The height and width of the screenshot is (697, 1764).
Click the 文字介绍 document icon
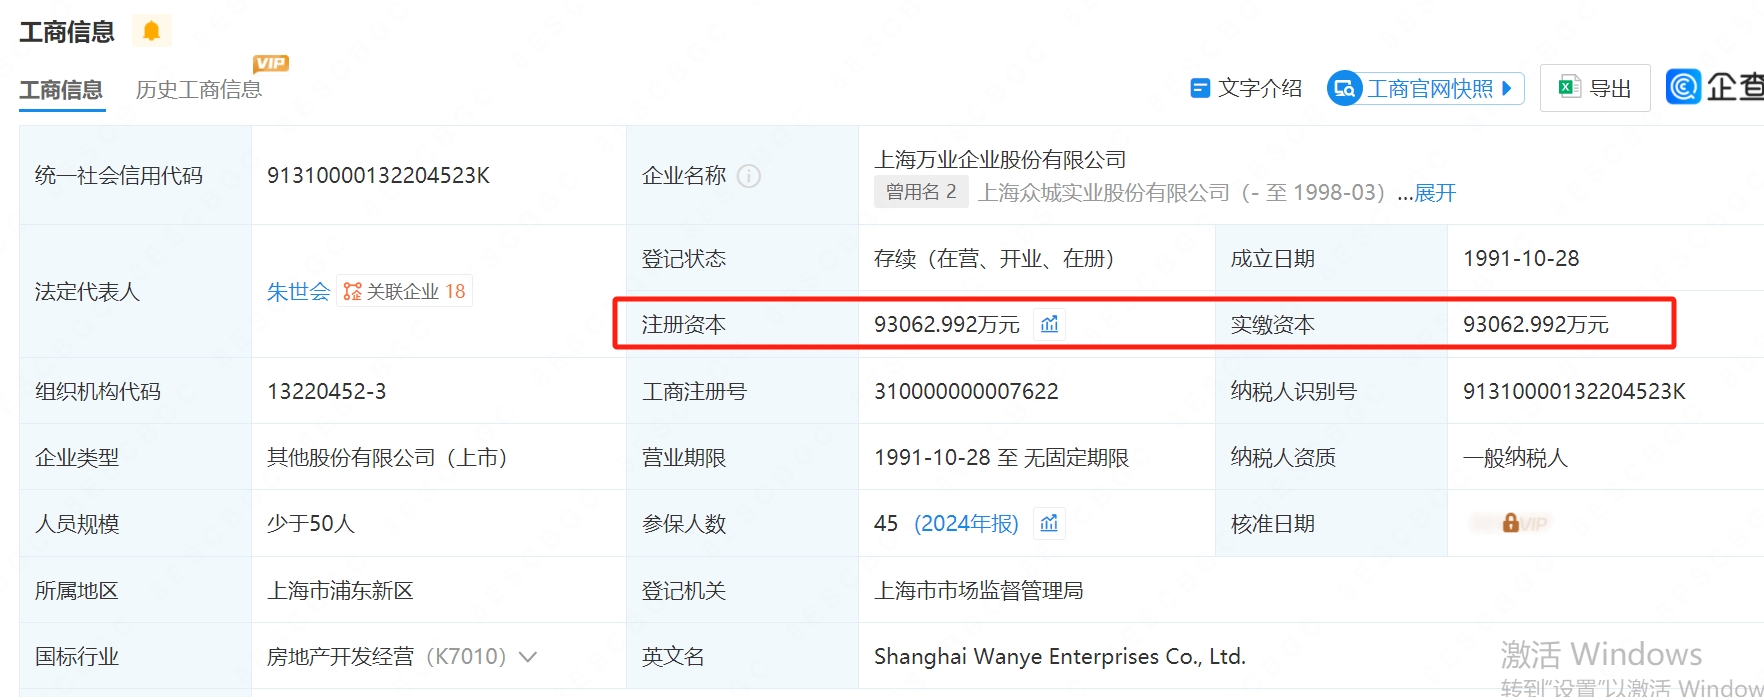[1200, 88]
